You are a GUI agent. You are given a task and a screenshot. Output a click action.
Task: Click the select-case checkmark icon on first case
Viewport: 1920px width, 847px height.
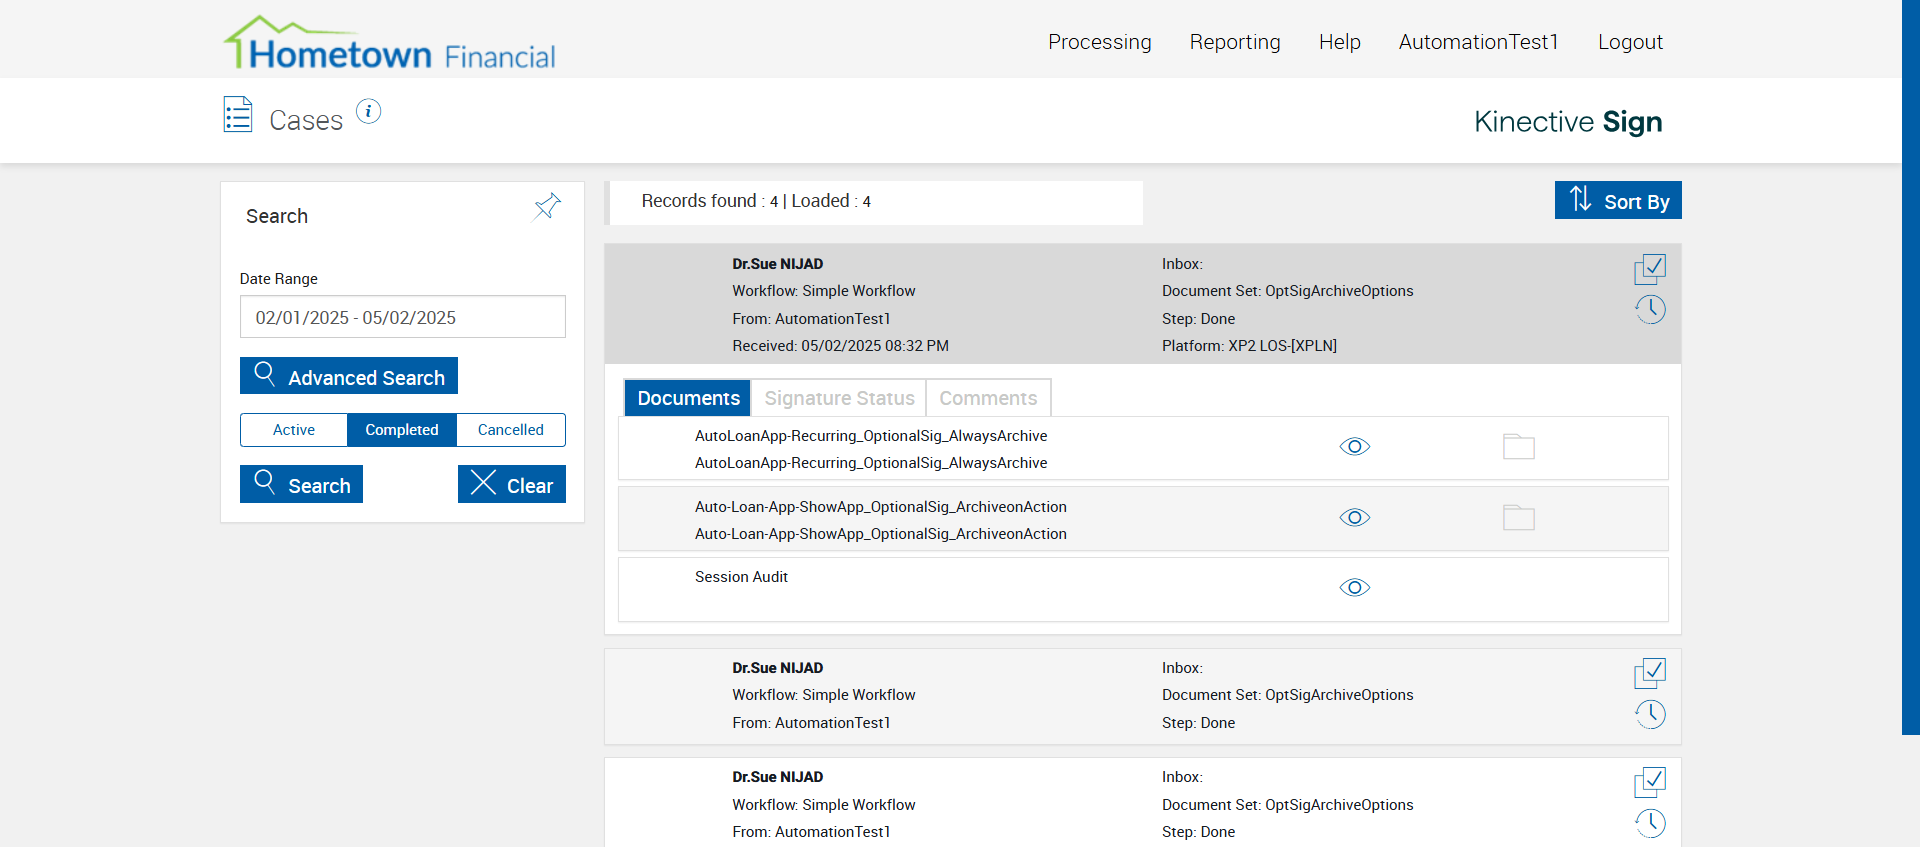(1650, 268)
